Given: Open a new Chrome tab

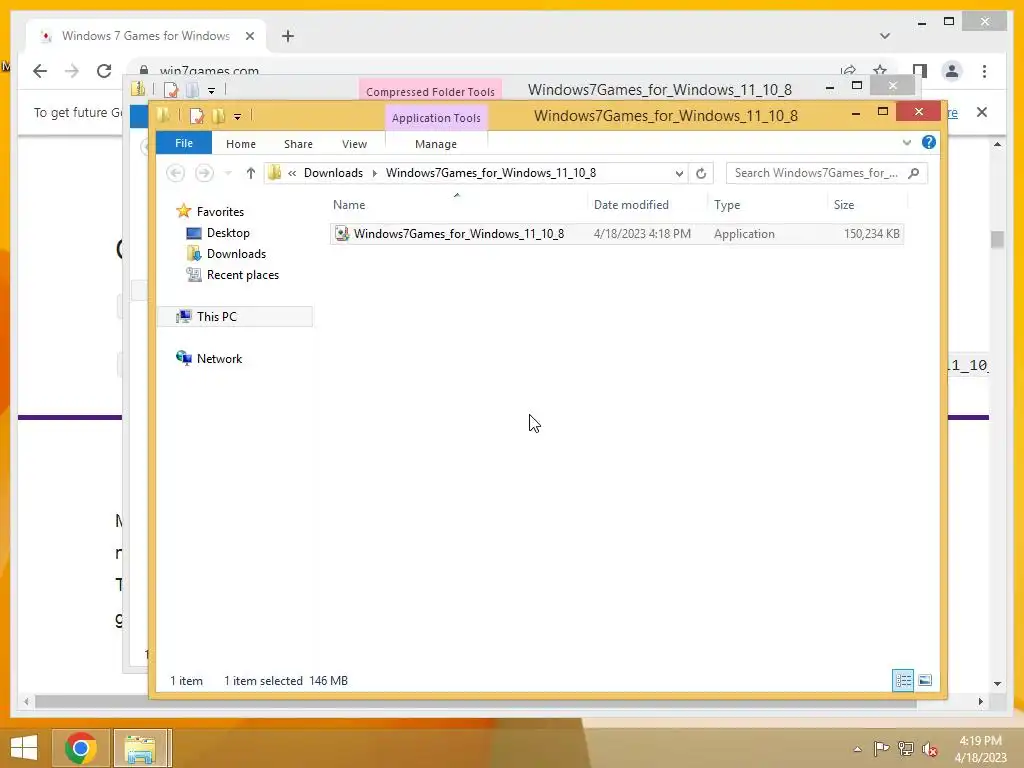Looking at the screenshot, I should pyautogui.click(x=288, y=36).
